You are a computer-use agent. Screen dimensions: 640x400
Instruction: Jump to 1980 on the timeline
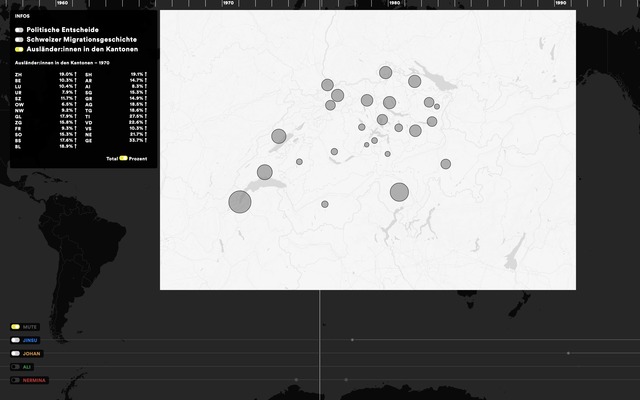coord(395,5)
